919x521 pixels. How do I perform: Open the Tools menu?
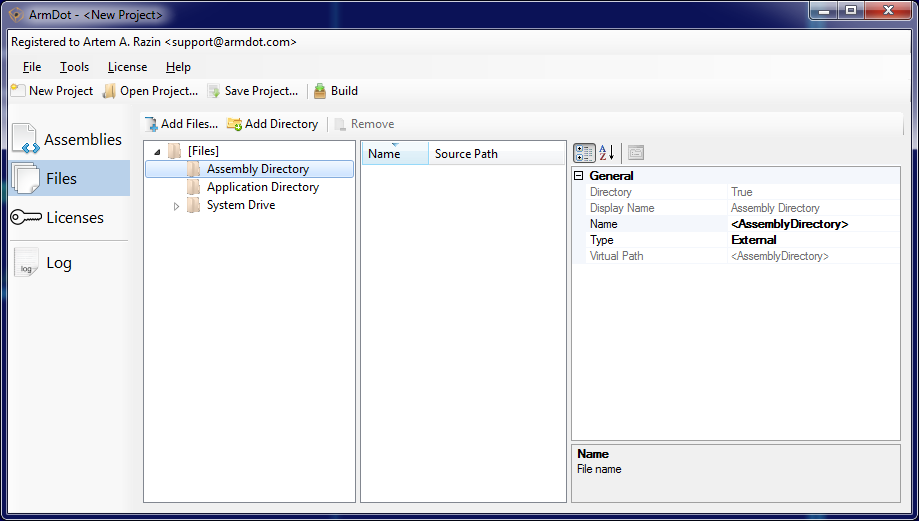point(74,67)
